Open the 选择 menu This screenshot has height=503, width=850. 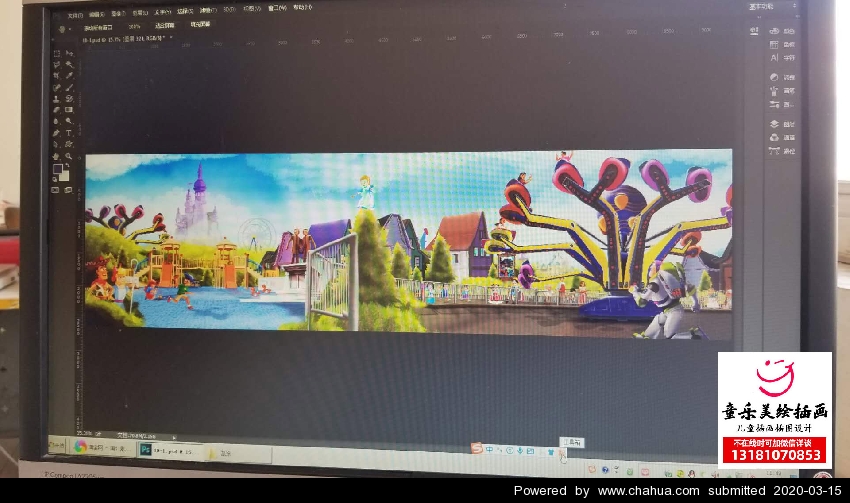tap(185, 11)
